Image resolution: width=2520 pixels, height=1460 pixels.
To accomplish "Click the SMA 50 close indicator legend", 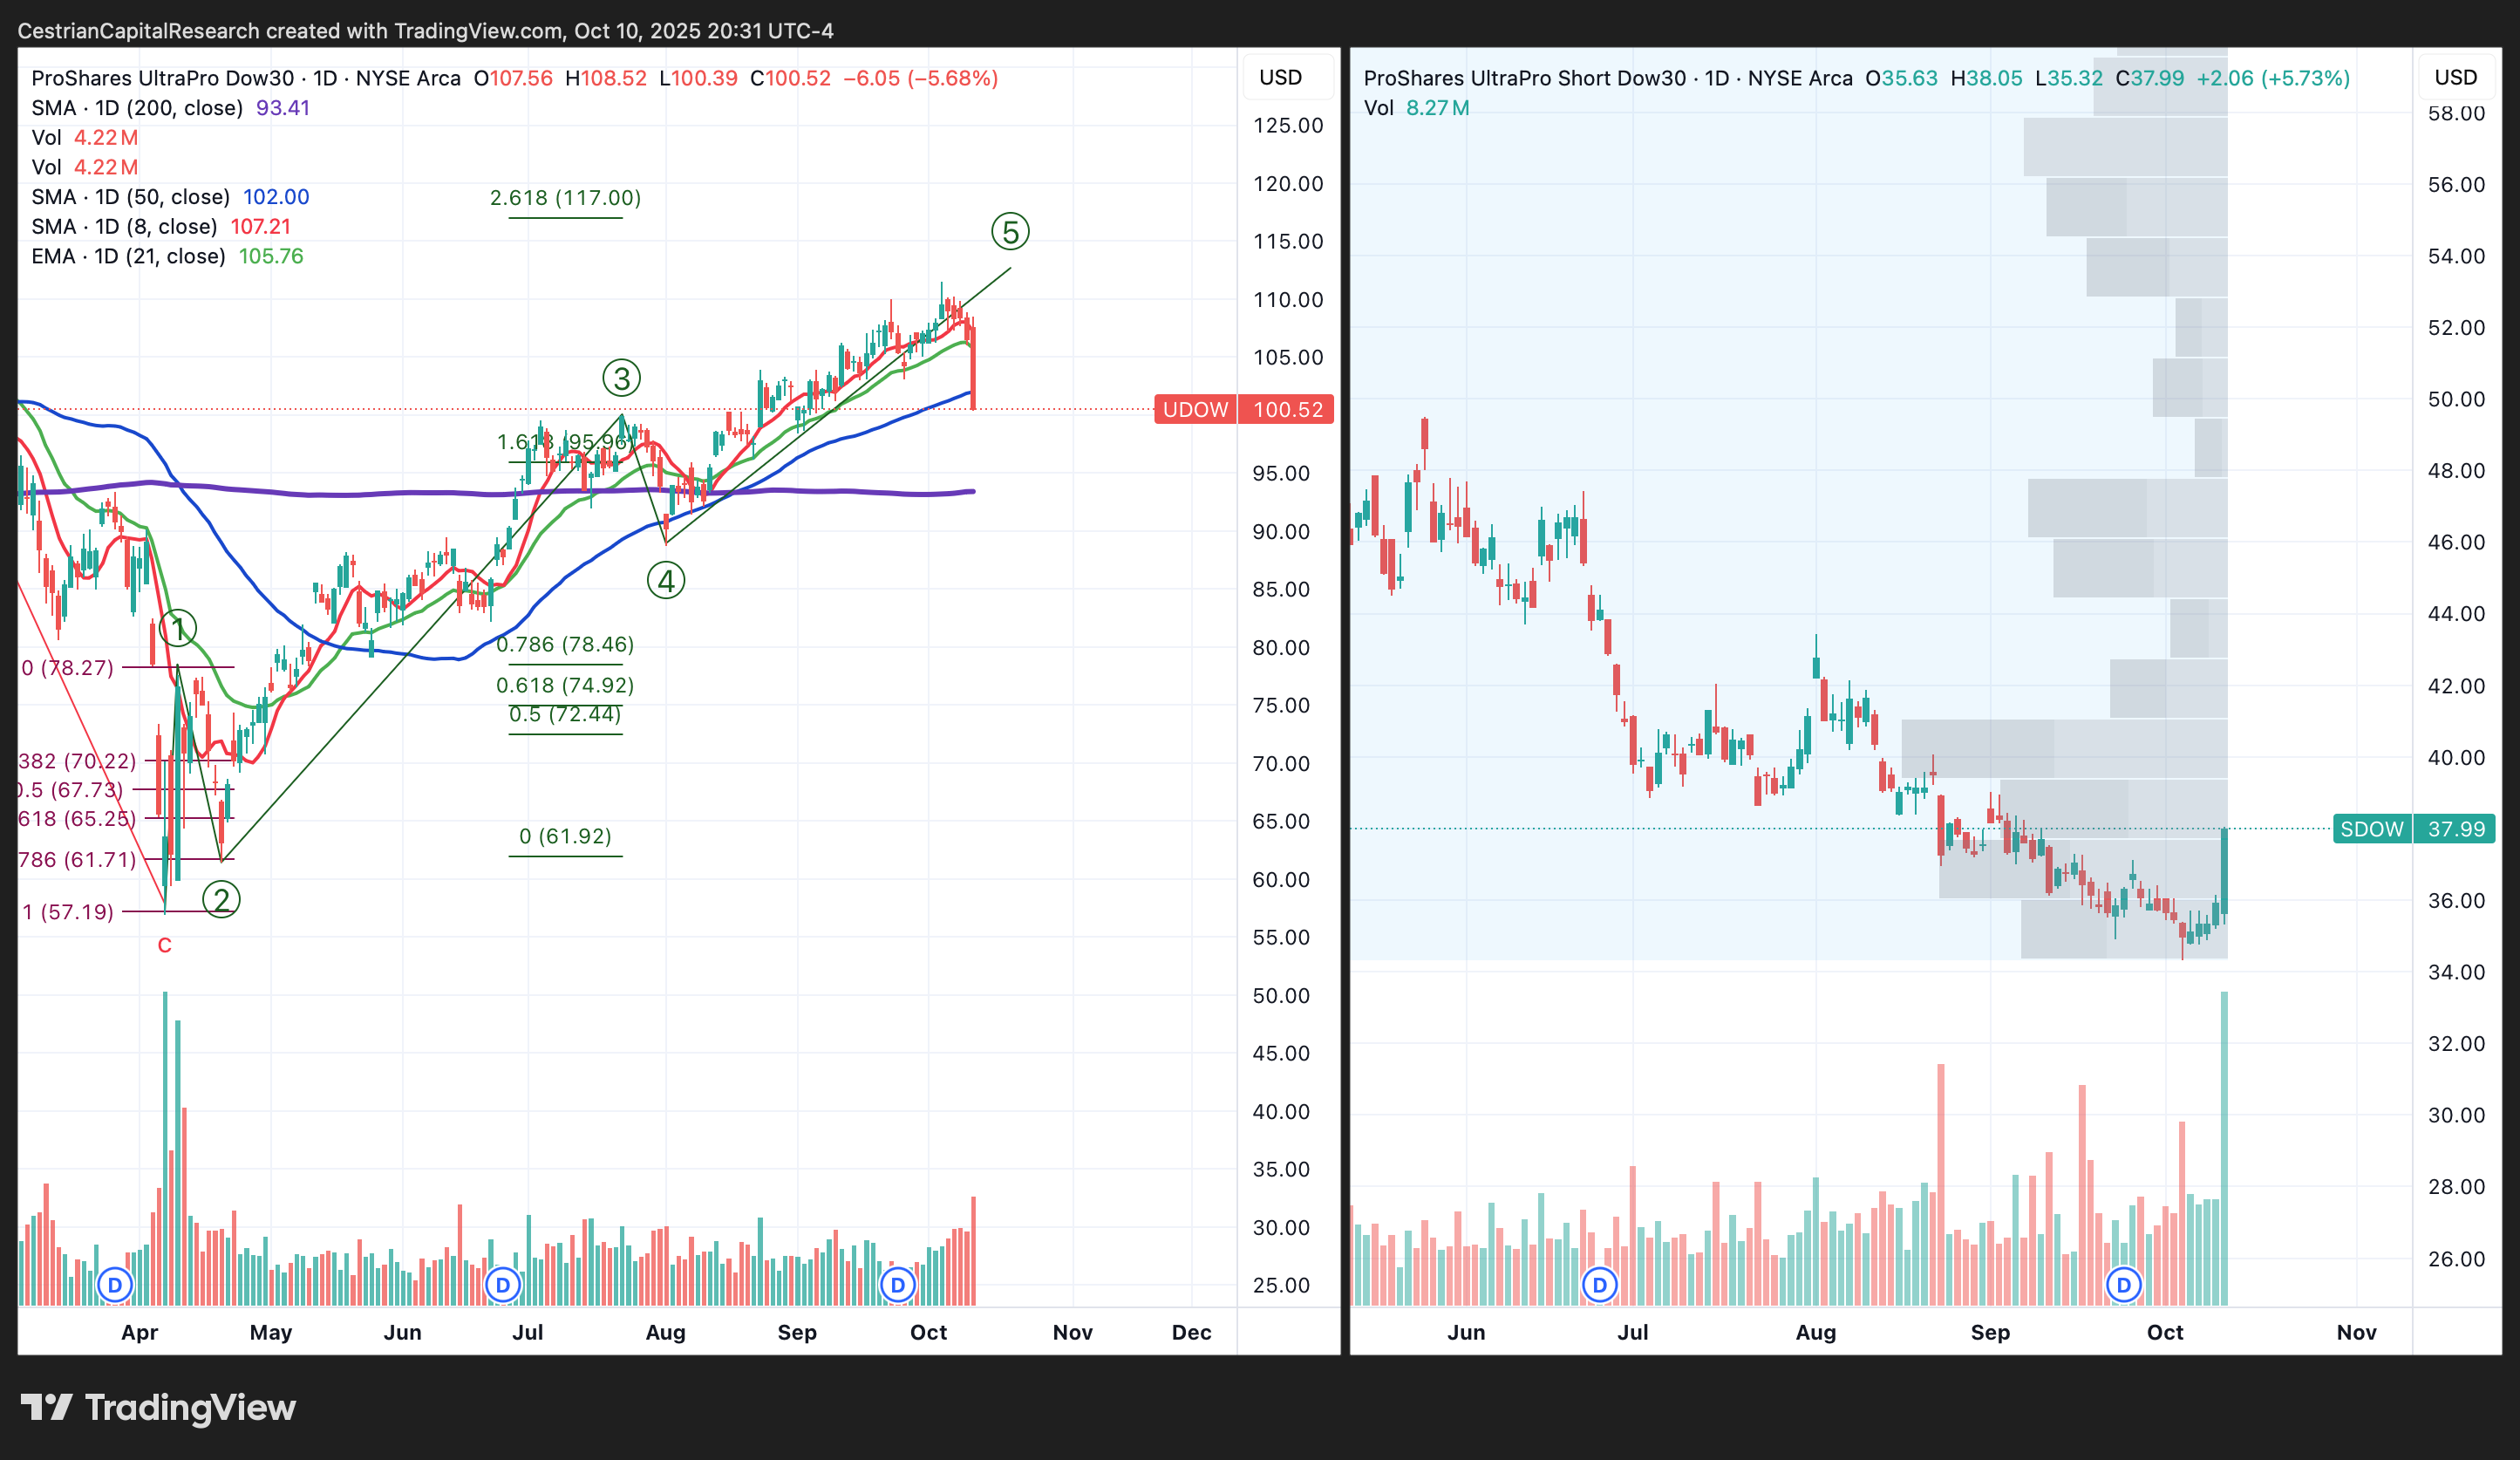I will pyautogui.click(x=130, y=197).
